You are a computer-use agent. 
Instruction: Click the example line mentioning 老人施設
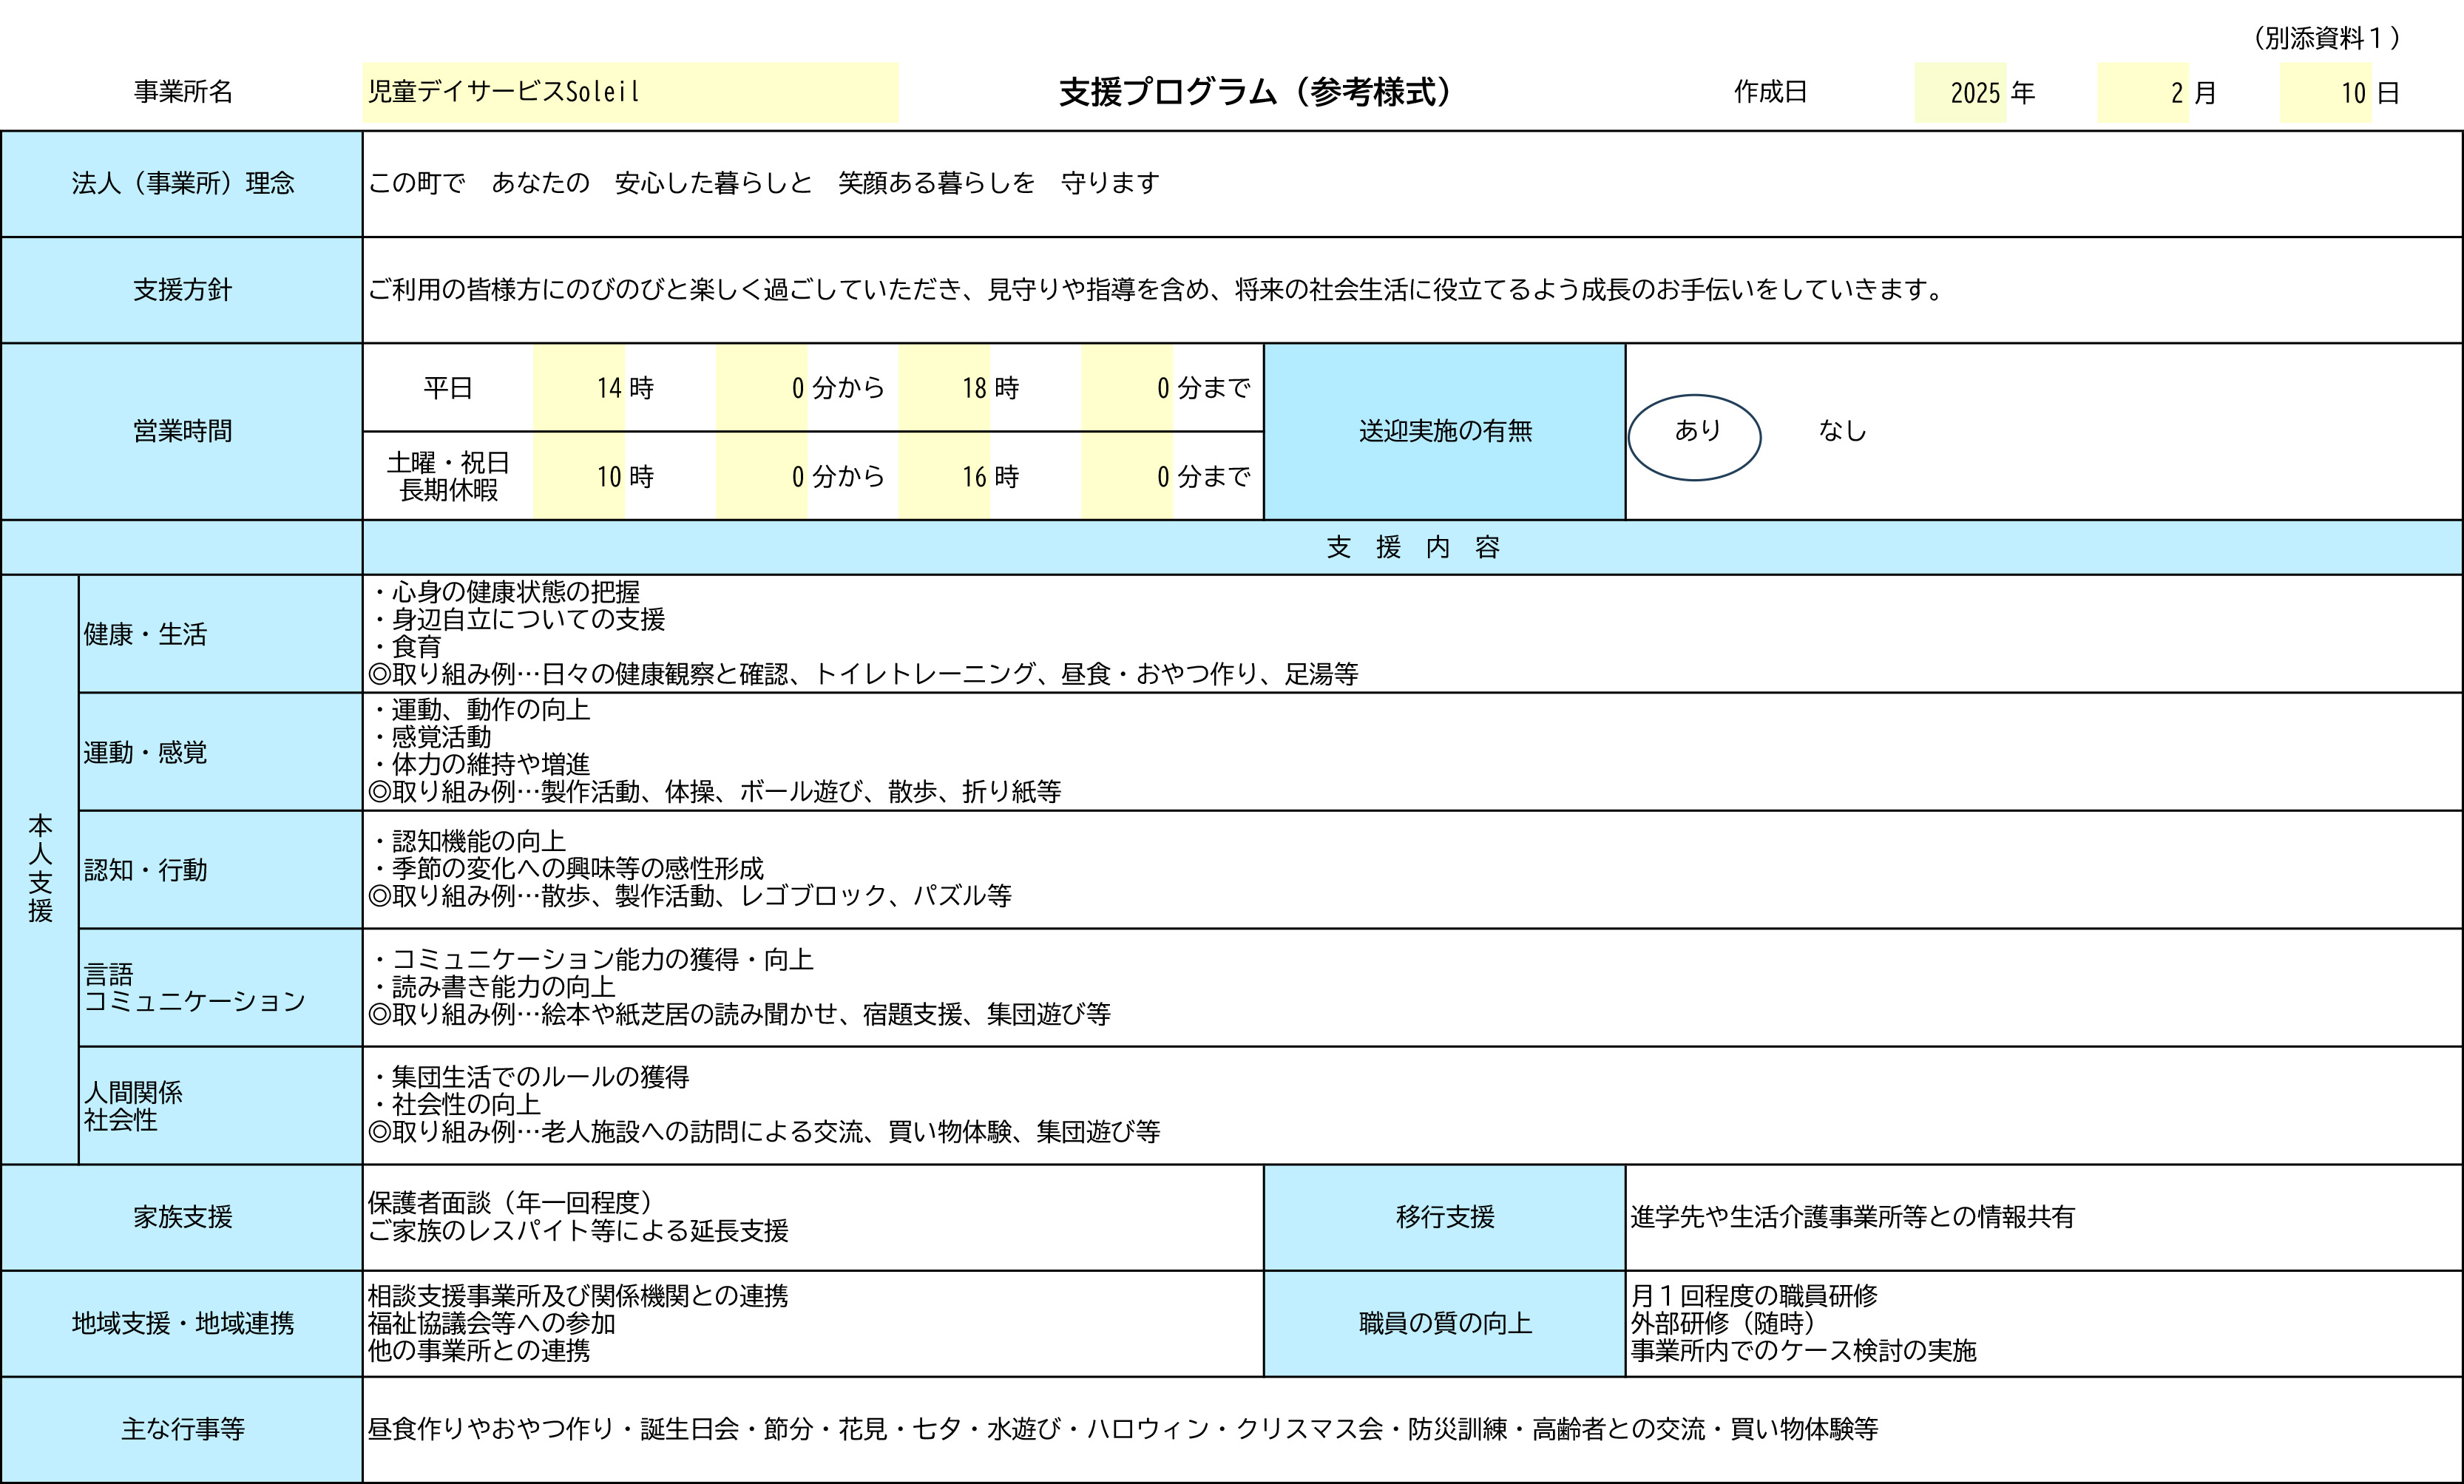point(764,1132)
